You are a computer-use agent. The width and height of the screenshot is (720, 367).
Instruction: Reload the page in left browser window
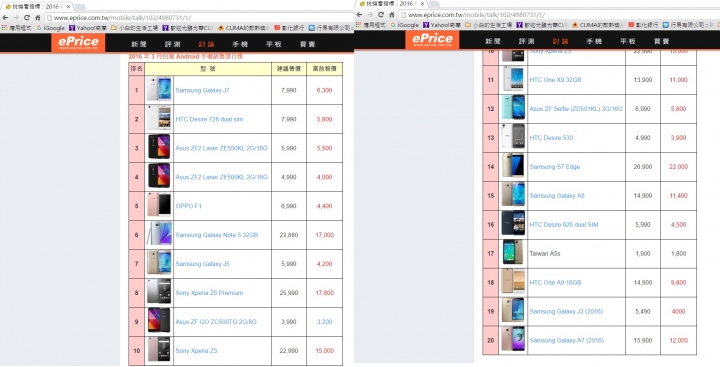(x=27, y=17)
